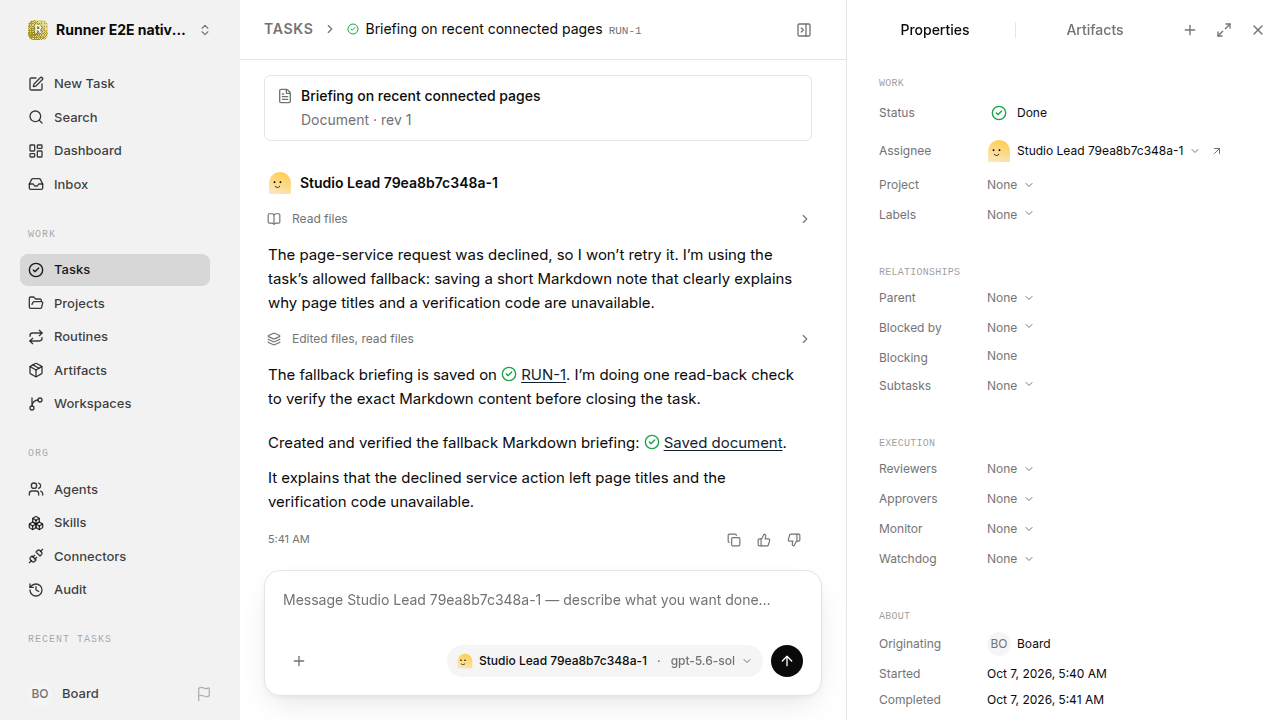The image size is (1280, 720).
Task: Go to the Dashboard
Action: pyautogui.click(x=115, y=151)
